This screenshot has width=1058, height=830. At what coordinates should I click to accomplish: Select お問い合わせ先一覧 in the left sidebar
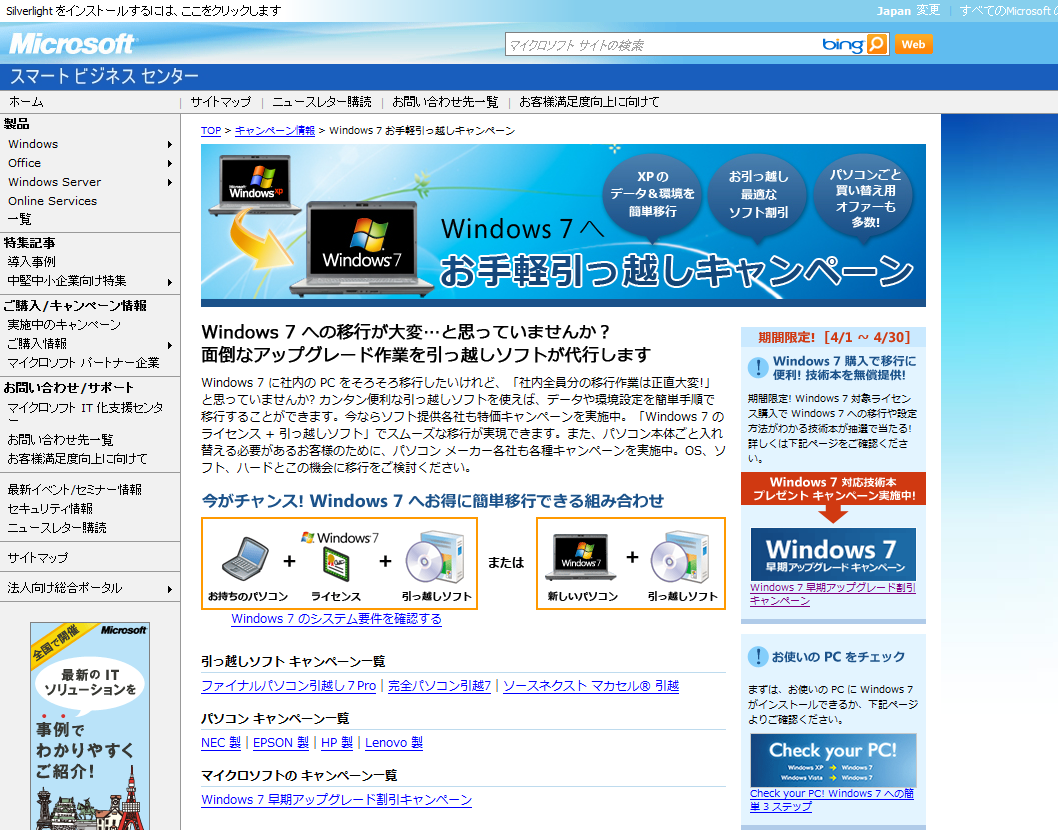pyautogui.click(x=60, y=440)
